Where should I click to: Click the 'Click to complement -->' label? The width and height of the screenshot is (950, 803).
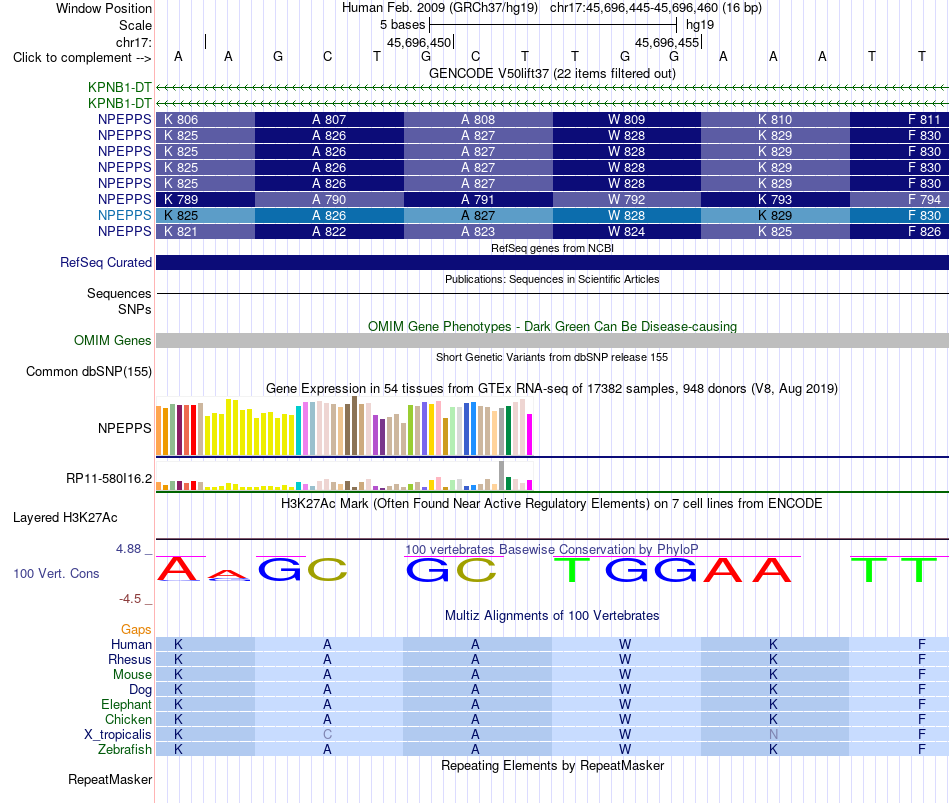tap(82, 58)
